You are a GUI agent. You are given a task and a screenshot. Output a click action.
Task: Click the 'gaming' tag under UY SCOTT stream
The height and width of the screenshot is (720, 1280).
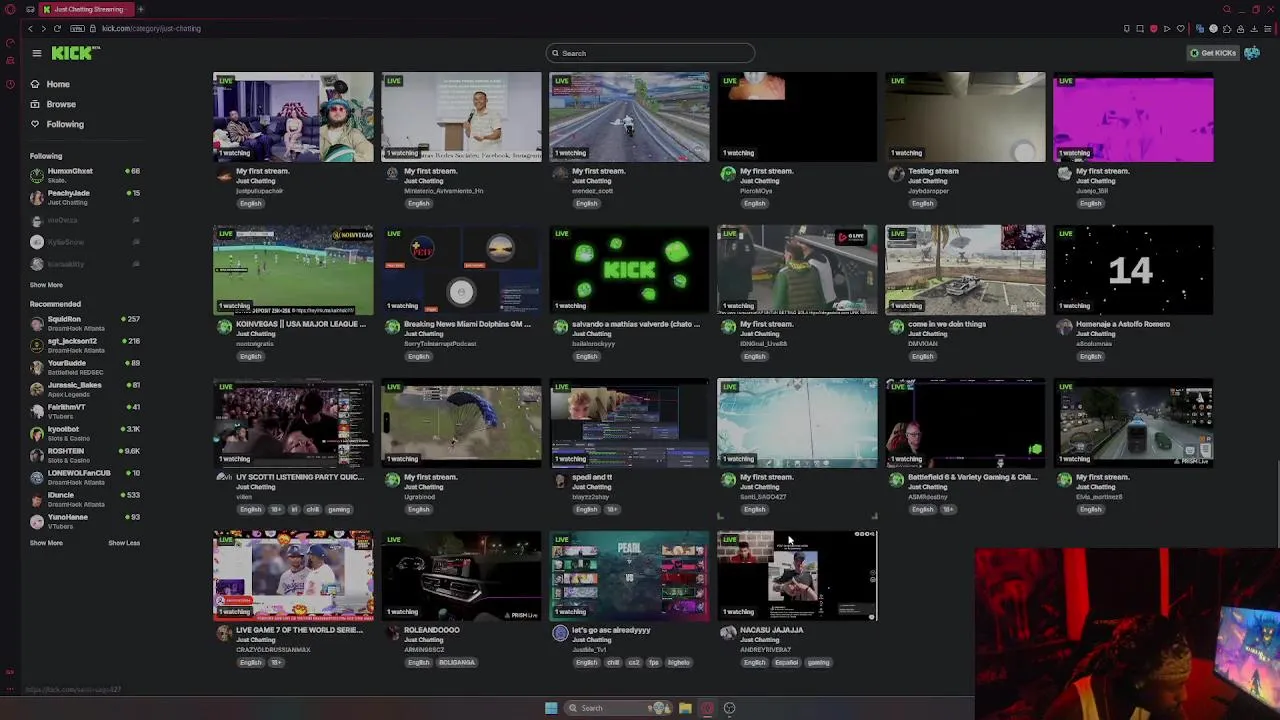click(x=339, y=509)
